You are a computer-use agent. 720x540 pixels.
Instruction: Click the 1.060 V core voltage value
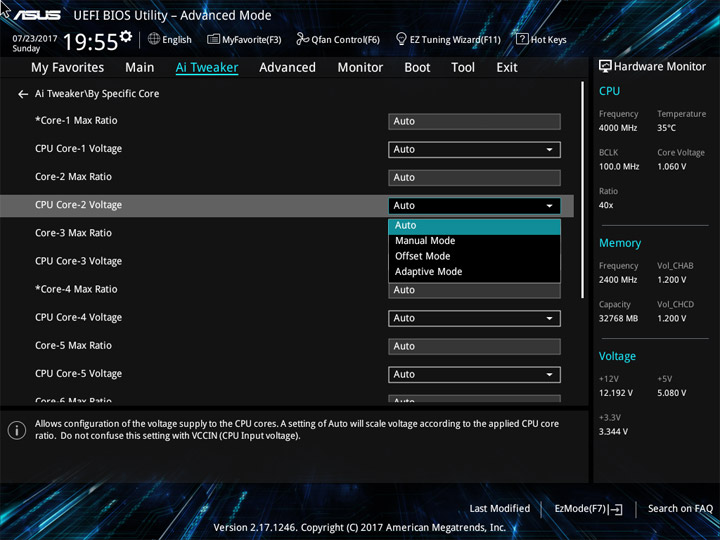tap(671, 167)
